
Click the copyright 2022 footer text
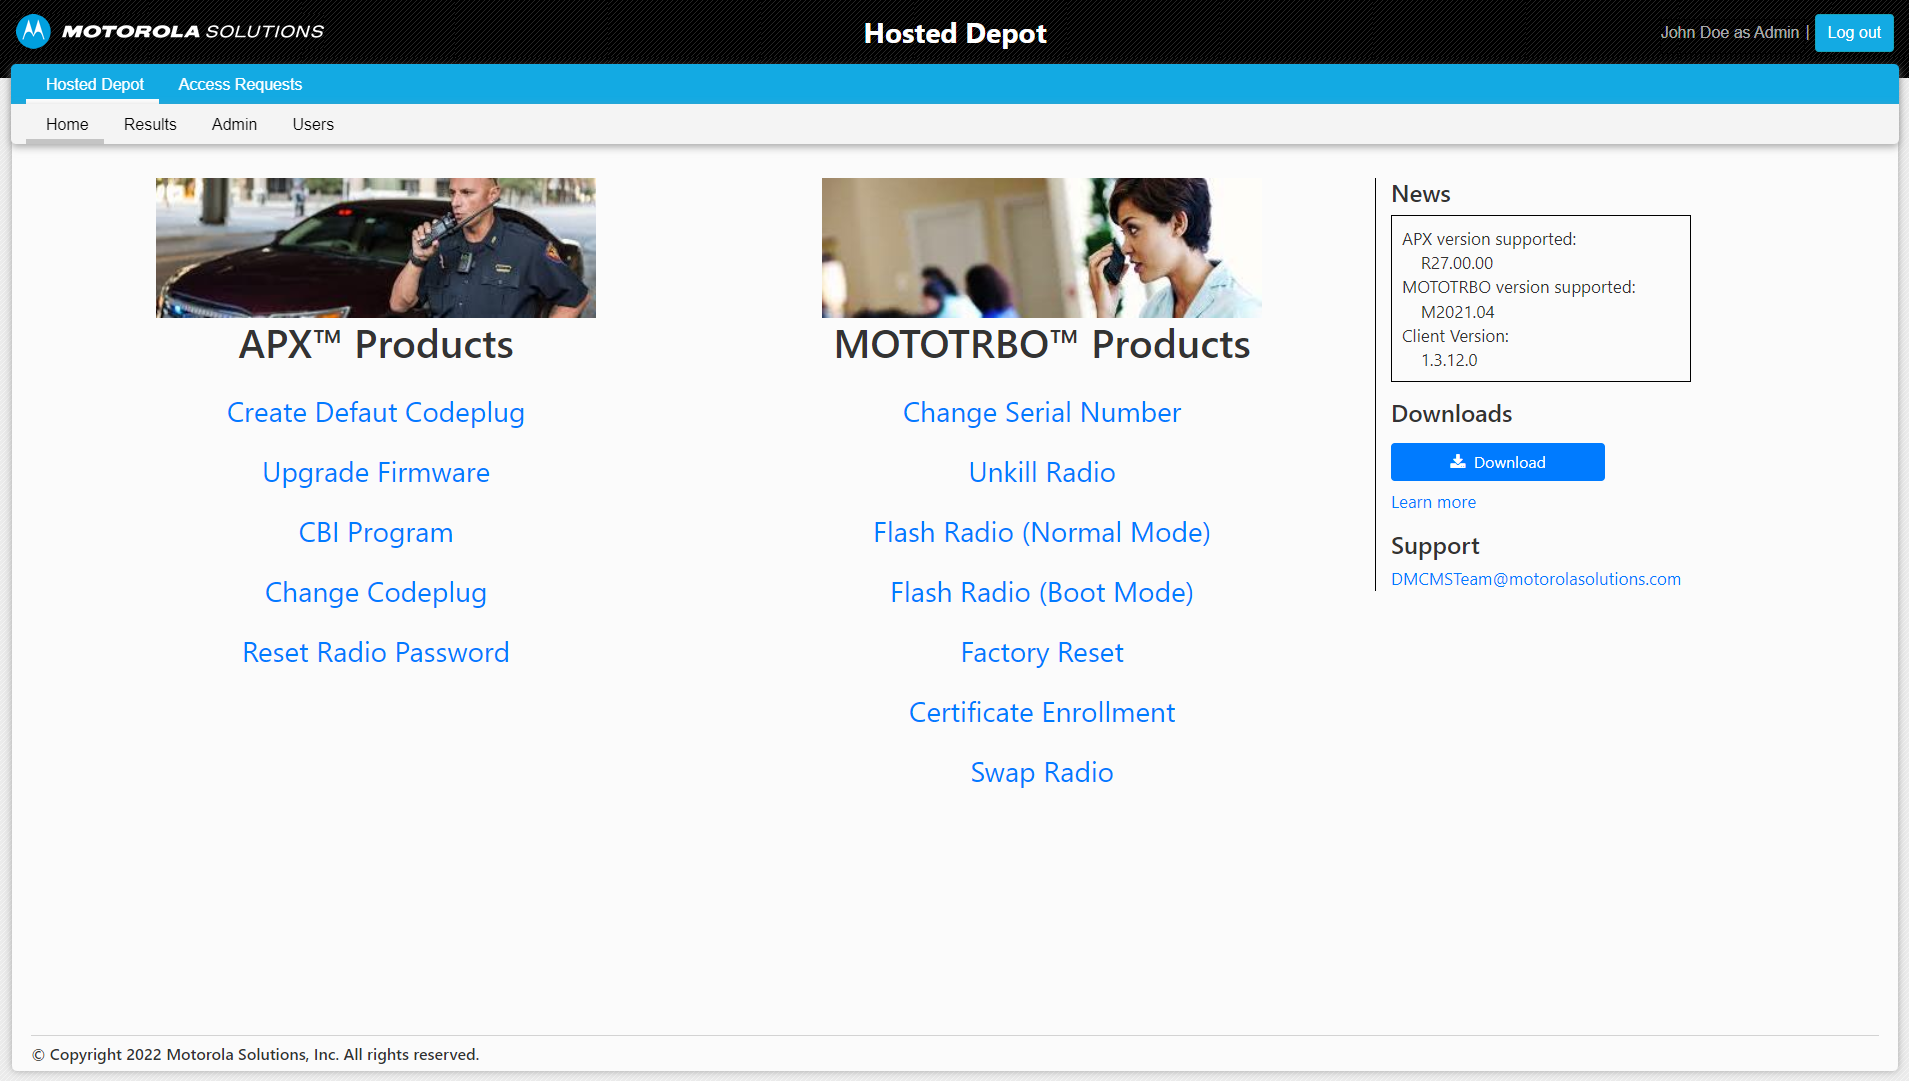(256, 1054)
